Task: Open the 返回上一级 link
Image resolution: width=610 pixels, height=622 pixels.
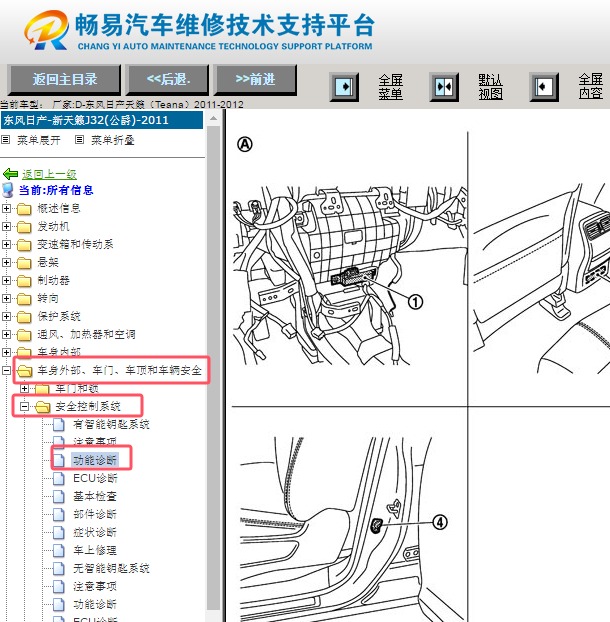Action: point(49,174)
